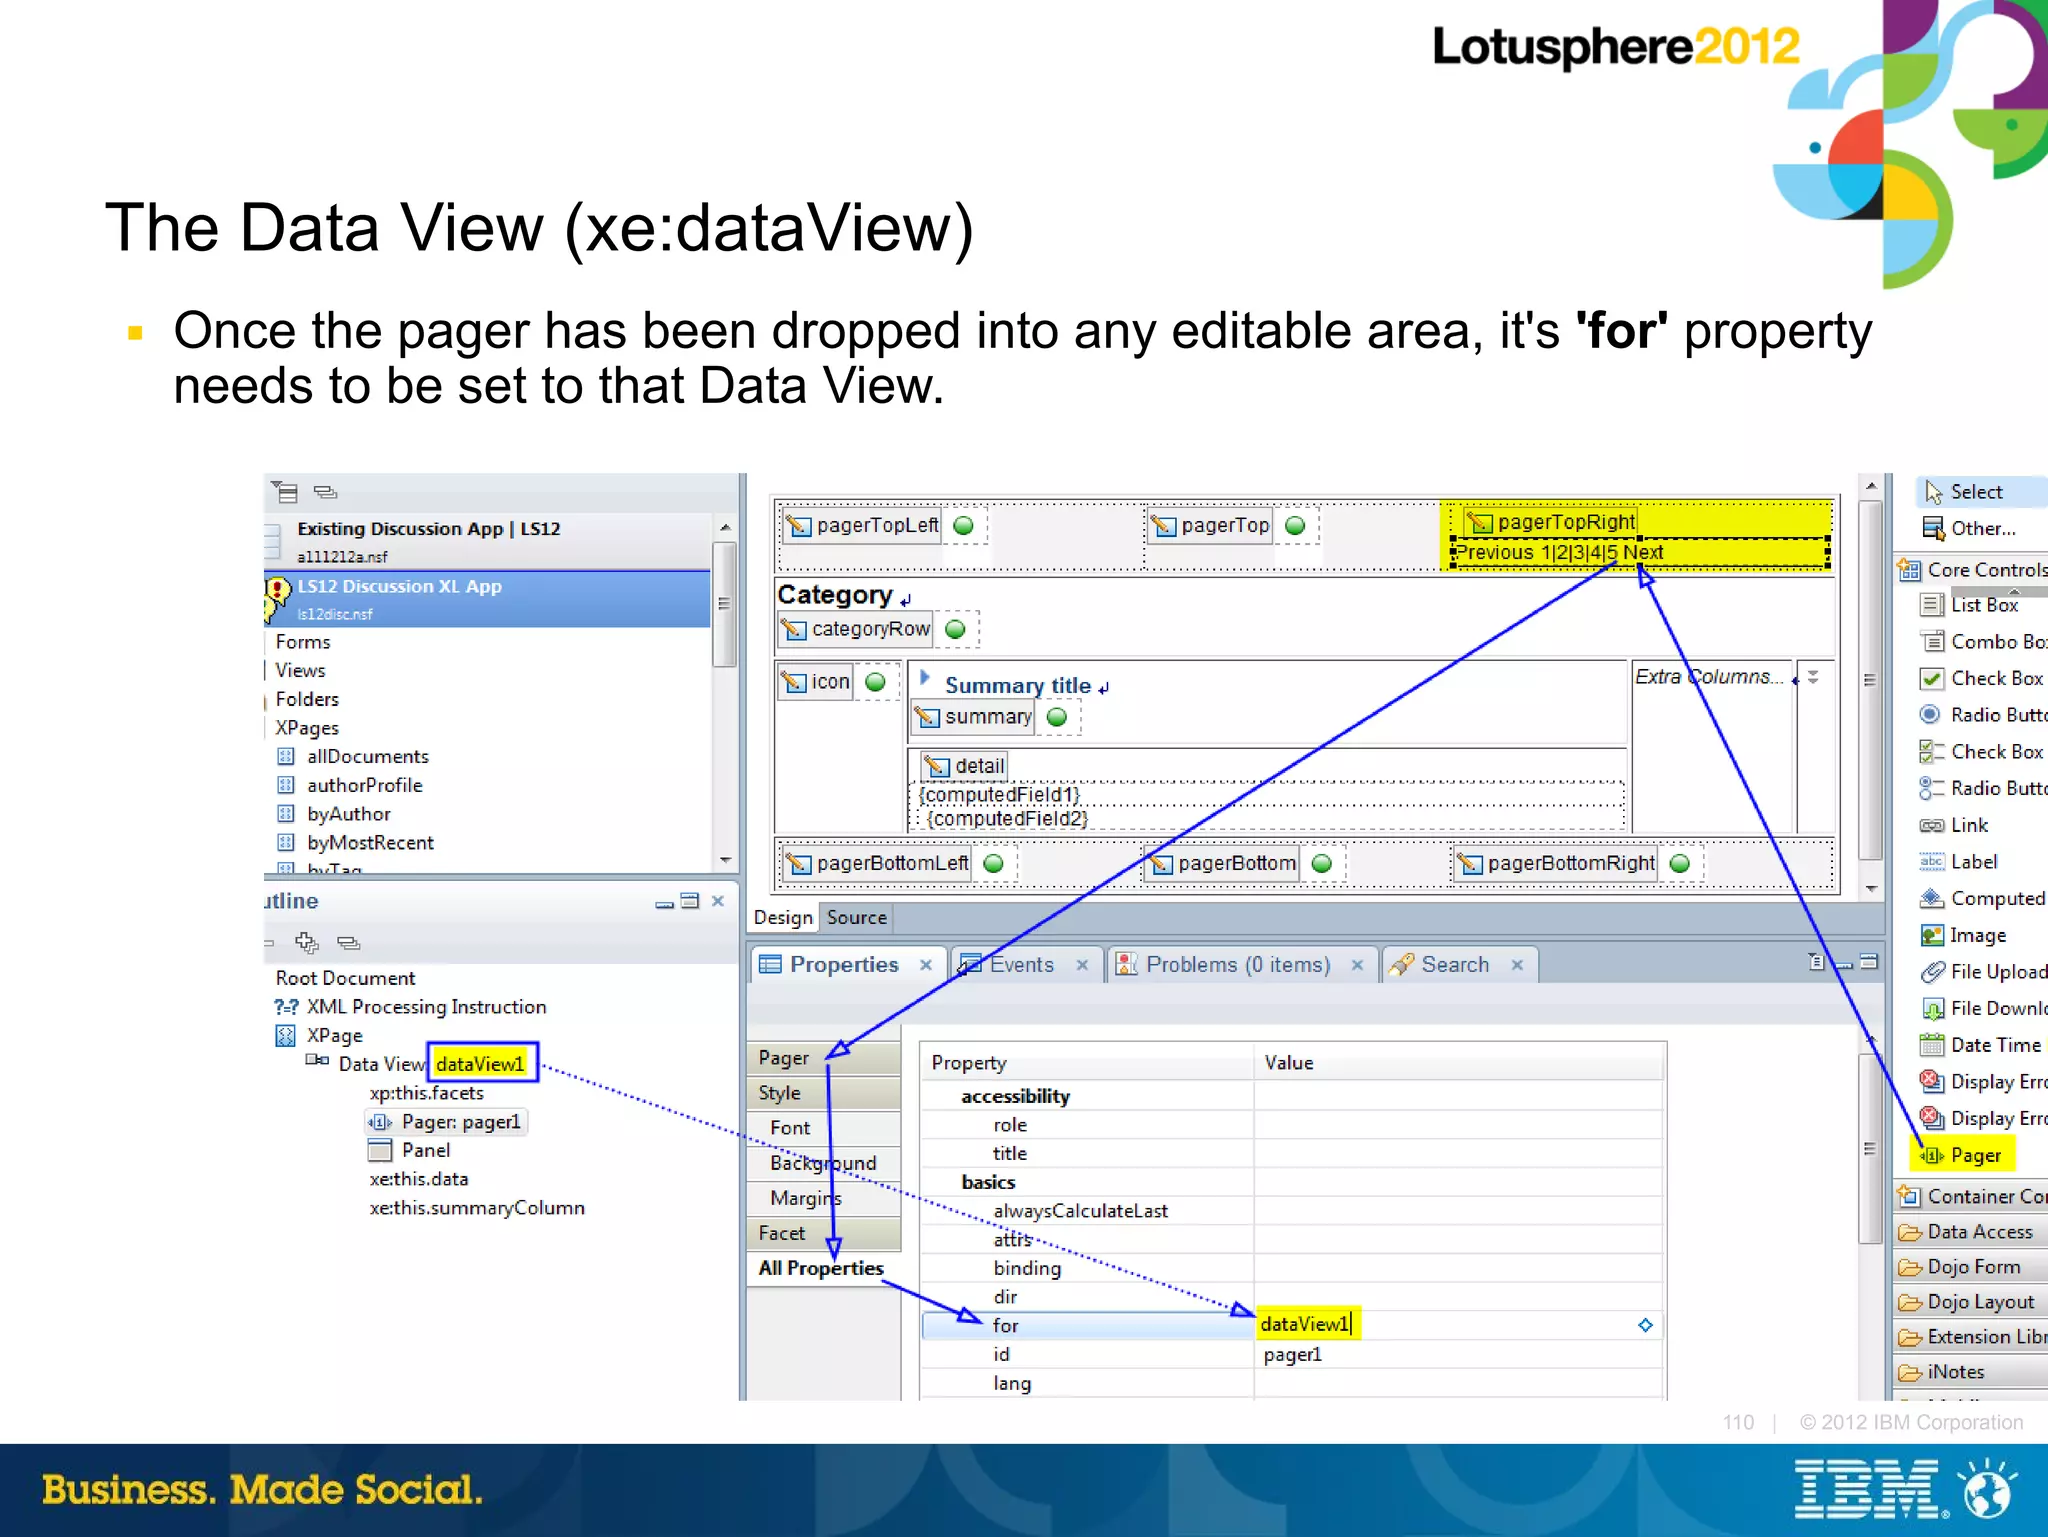Pick the File Download control
The image size is (2048, 1537).
[x=1982, y=1008]
